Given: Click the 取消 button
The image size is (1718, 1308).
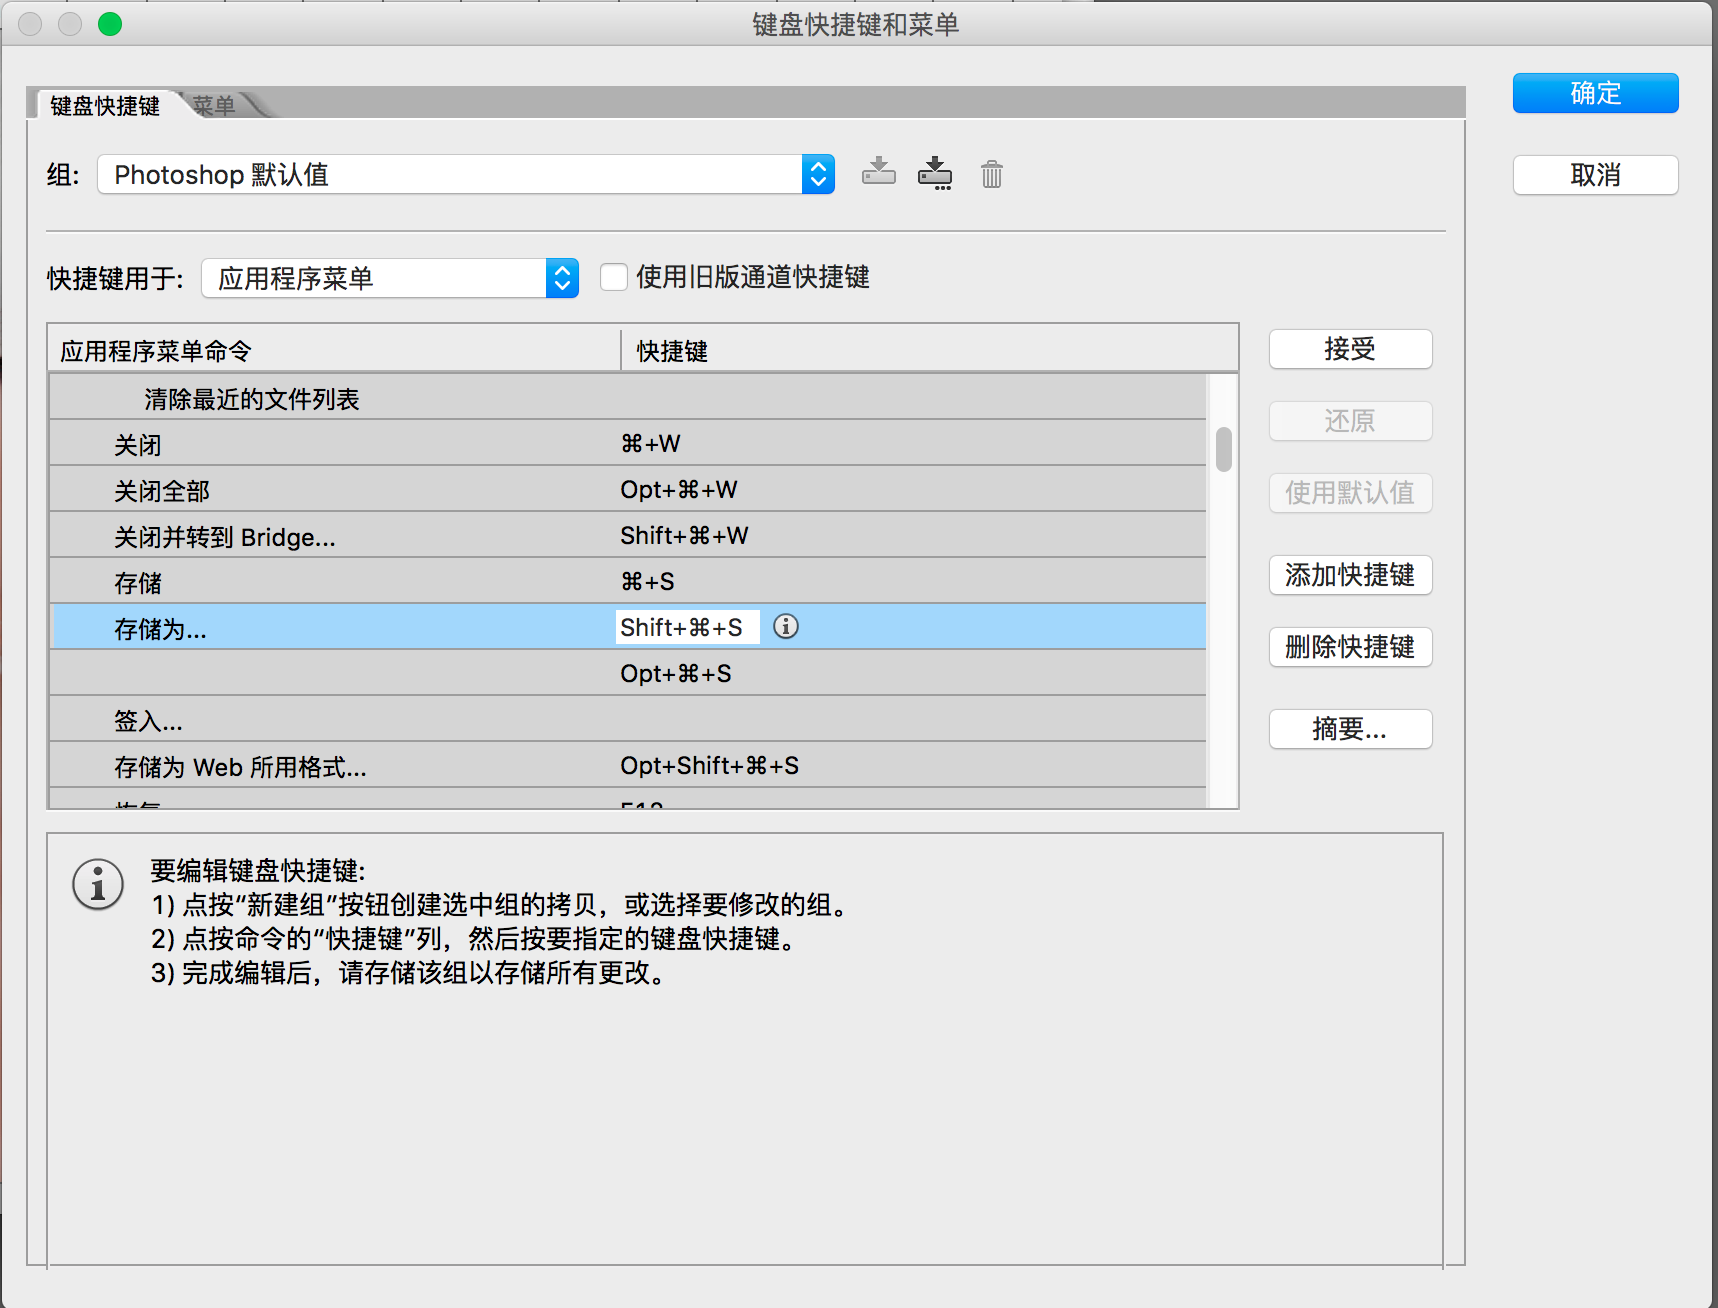Looking at the screenshot, I should tap(1595, 175).
